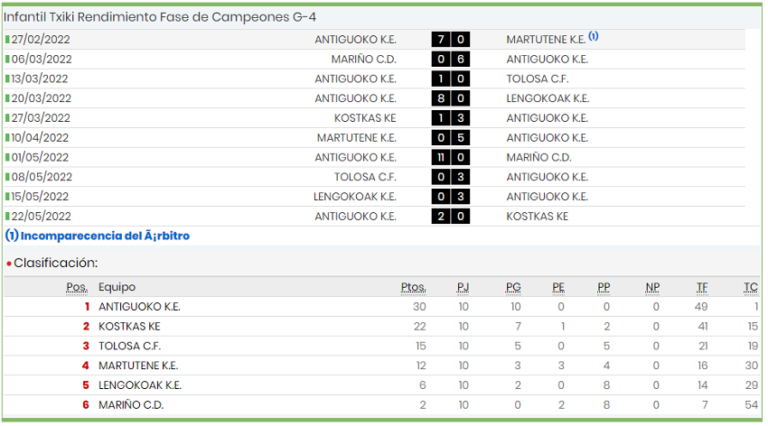The image size is (768, 426).
Task: Click the 7-0 score box of first match
Action: (x=451, y=39)
